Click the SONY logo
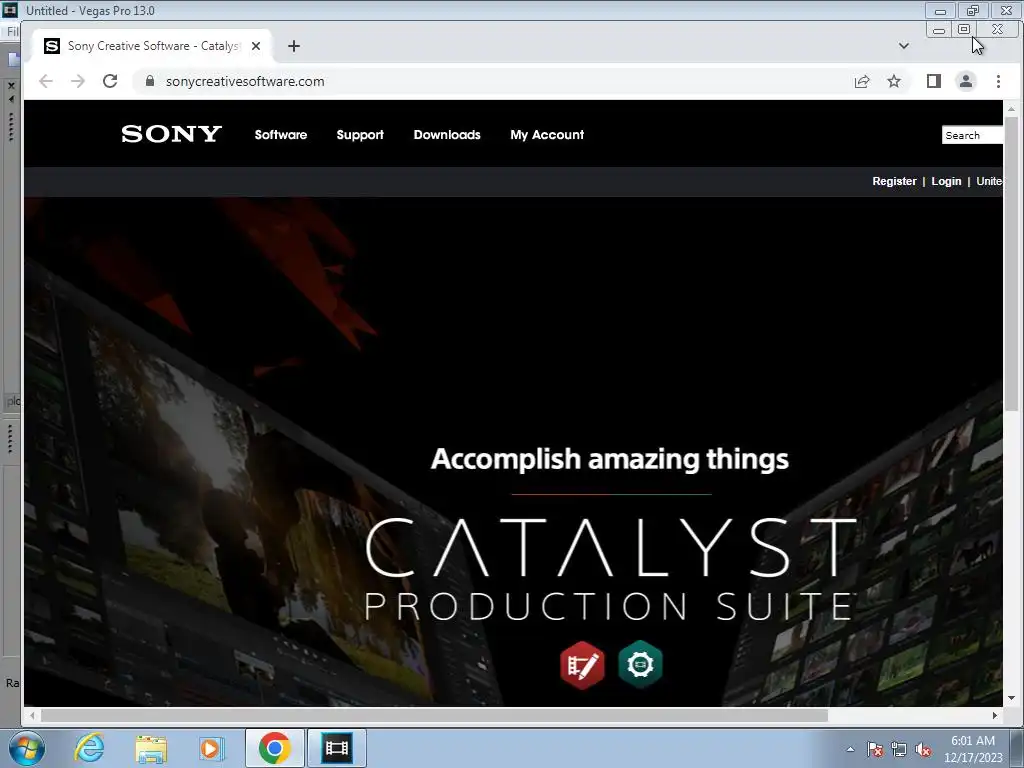1024x768 pixels. click(171, 134)
